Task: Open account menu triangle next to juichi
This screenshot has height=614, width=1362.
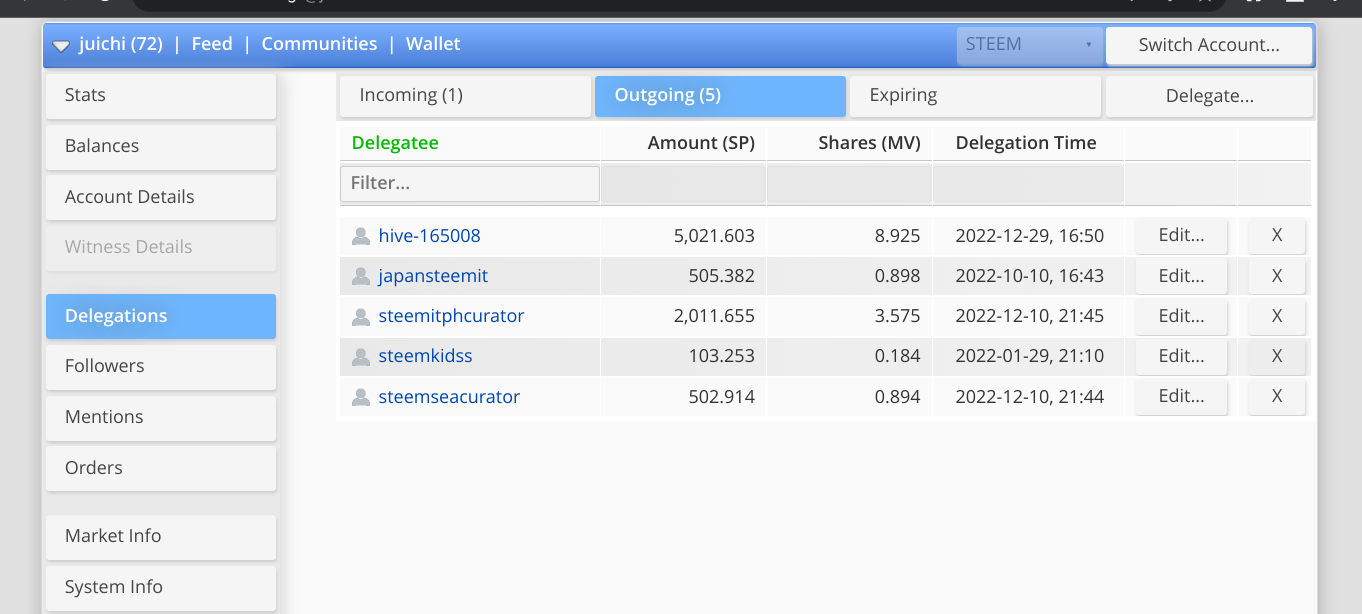Action: 61,45
